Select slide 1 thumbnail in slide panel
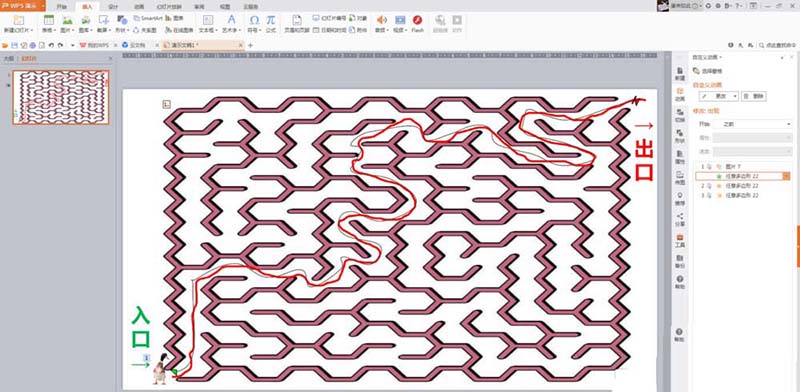The height and width of the screenshot is (392, 800). point(61,97)
